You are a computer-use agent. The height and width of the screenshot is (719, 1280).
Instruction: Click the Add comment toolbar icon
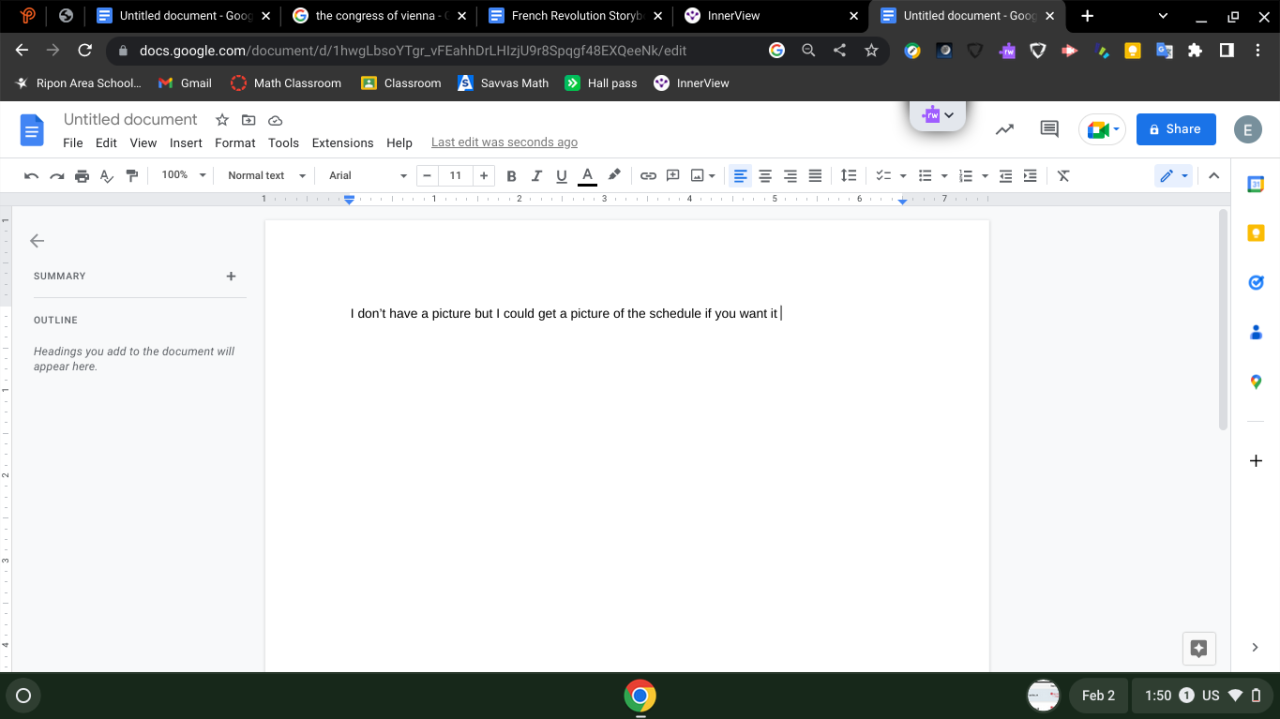[x=673, y=176]
